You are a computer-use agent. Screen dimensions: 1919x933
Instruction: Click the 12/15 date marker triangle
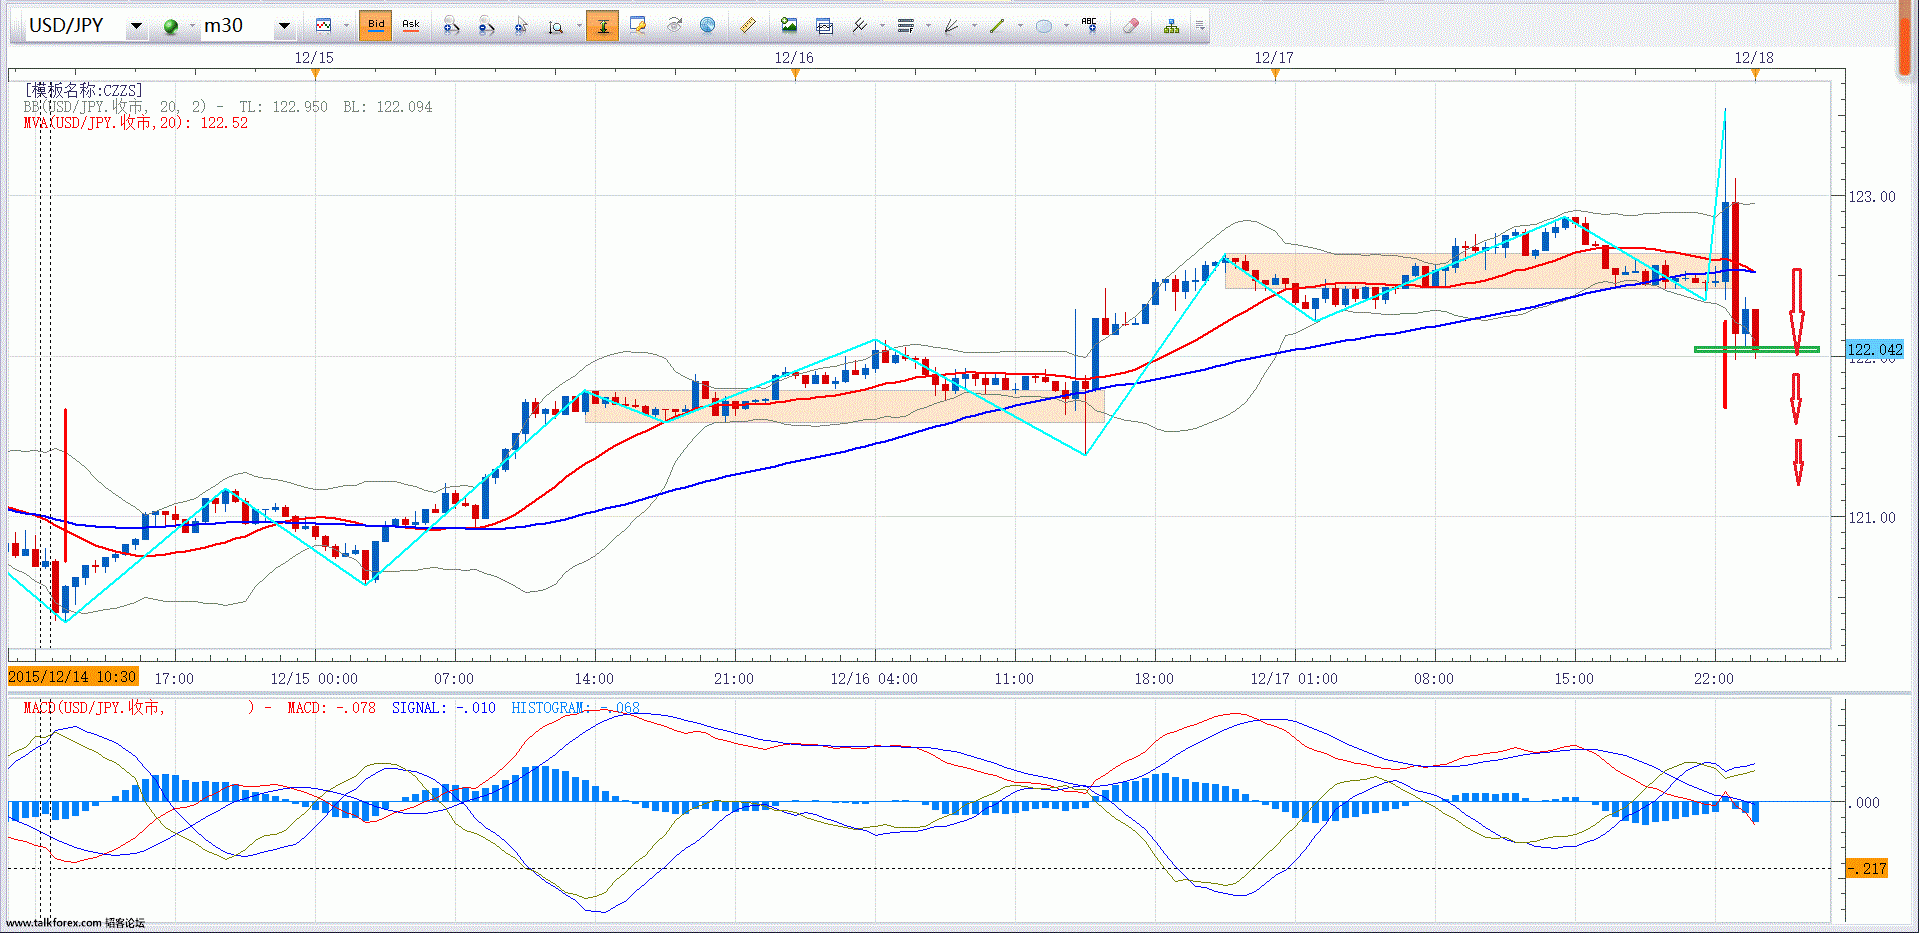(315, 73)
